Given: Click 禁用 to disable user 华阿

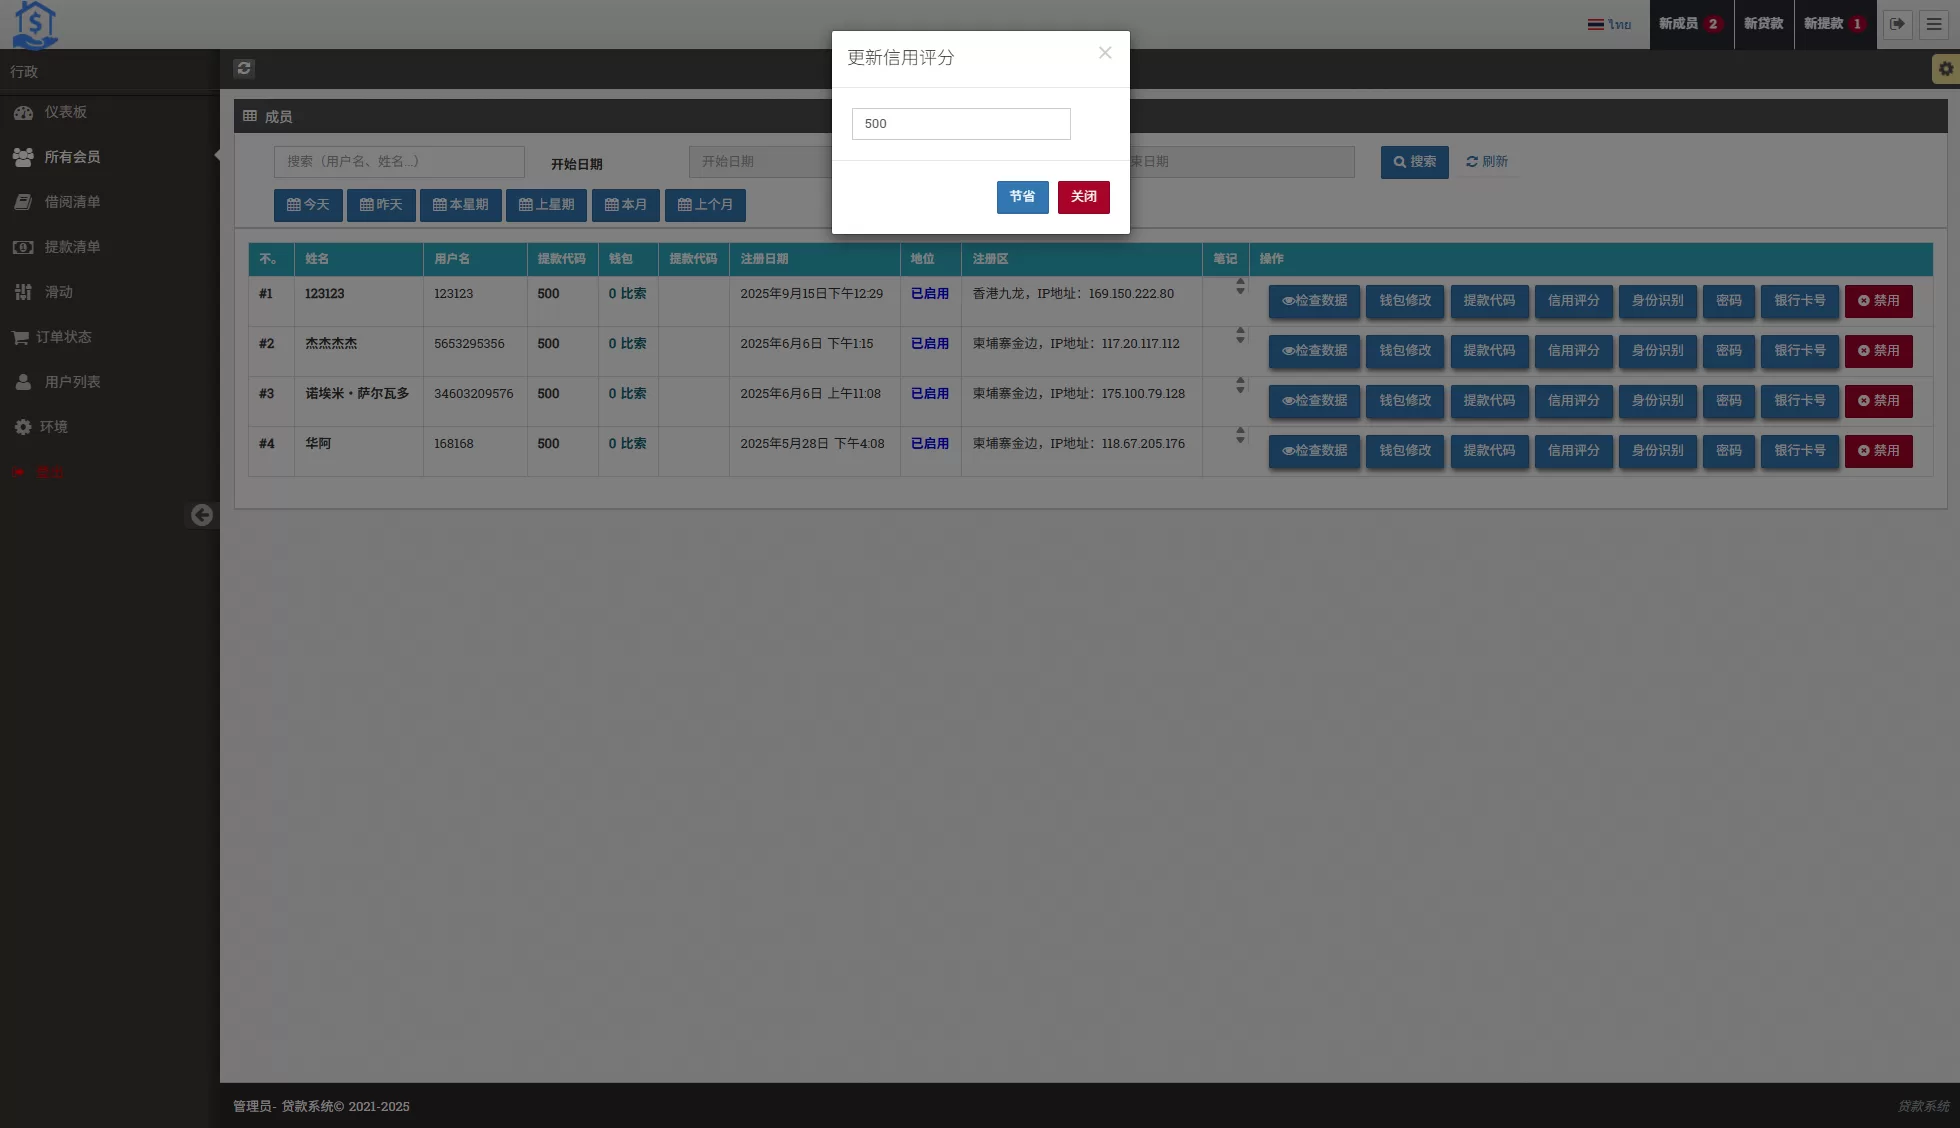Looking at the screenshot, I should point(1878,451).
